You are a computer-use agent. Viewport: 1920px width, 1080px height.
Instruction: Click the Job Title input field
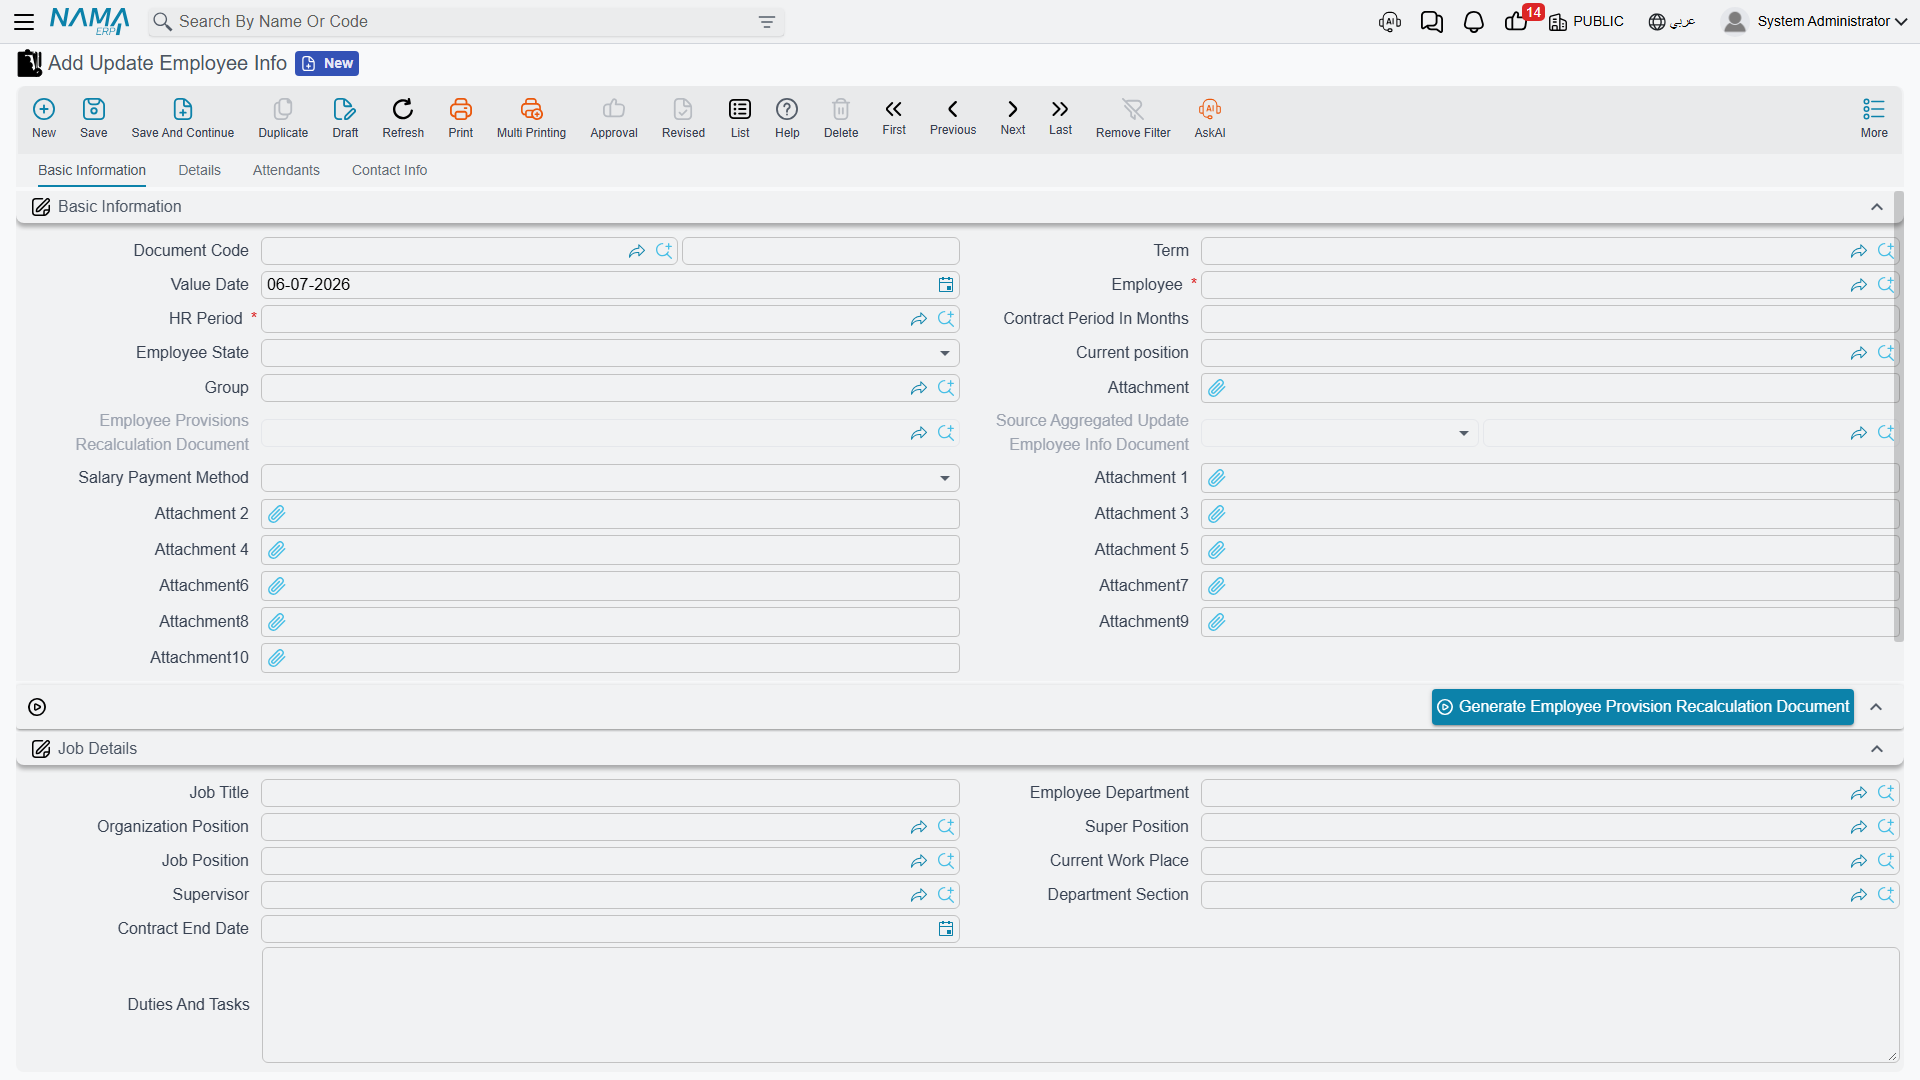tap(610, 793)
